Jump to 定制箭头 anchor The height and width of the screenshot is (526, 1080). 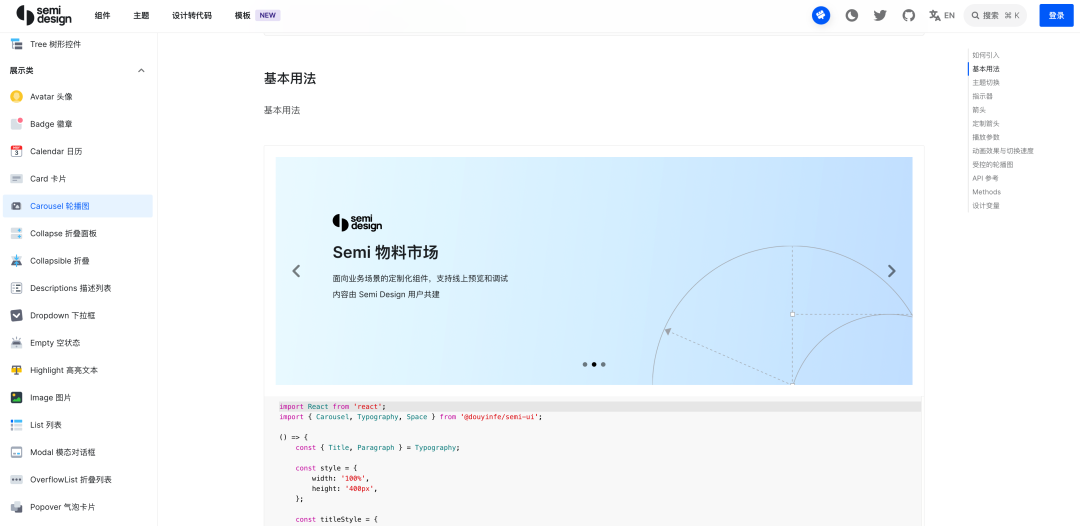(x=986, y=123)
